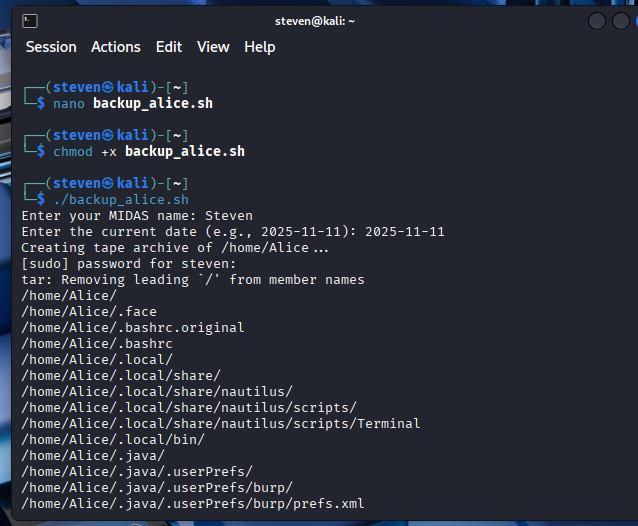This screenshot has width=638, height=526.
Task: Open the Edit menu
Action: [x=169, y=47]
